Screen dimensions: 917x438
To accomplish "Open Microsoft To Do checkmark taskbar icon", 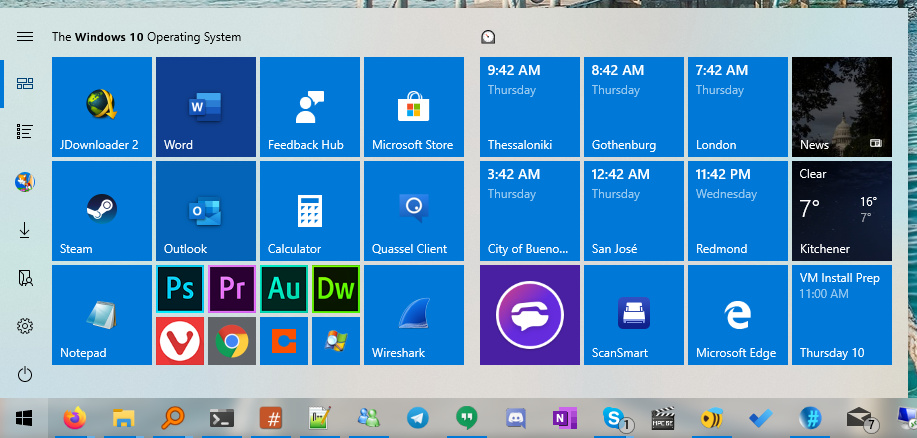I will click(761, 418).
